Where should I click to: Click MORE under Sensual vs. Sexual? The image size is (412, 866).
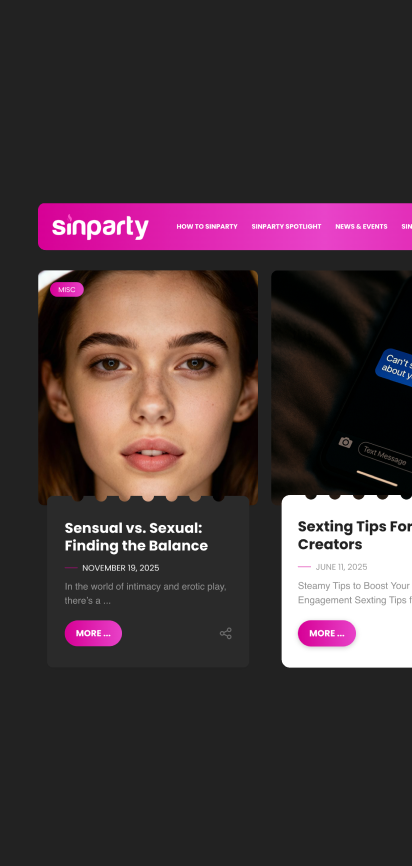pos(93,633)
